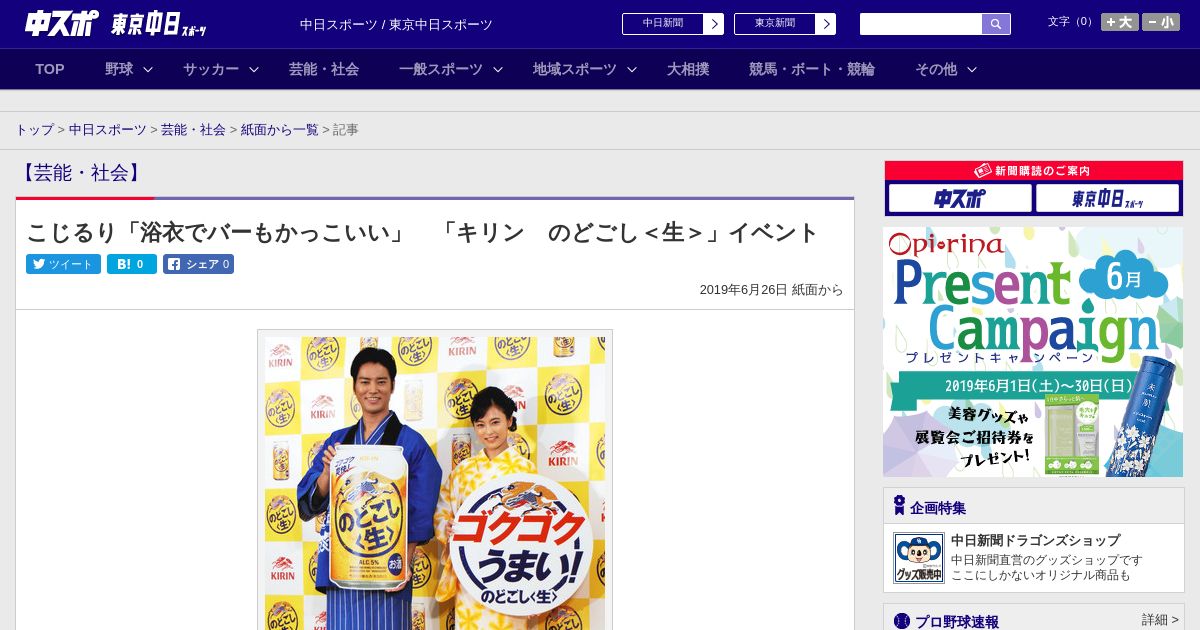The width and height of the screenshot is (1200, 630).
Task: Click the magnifier search button
Action: coord(996,24)
